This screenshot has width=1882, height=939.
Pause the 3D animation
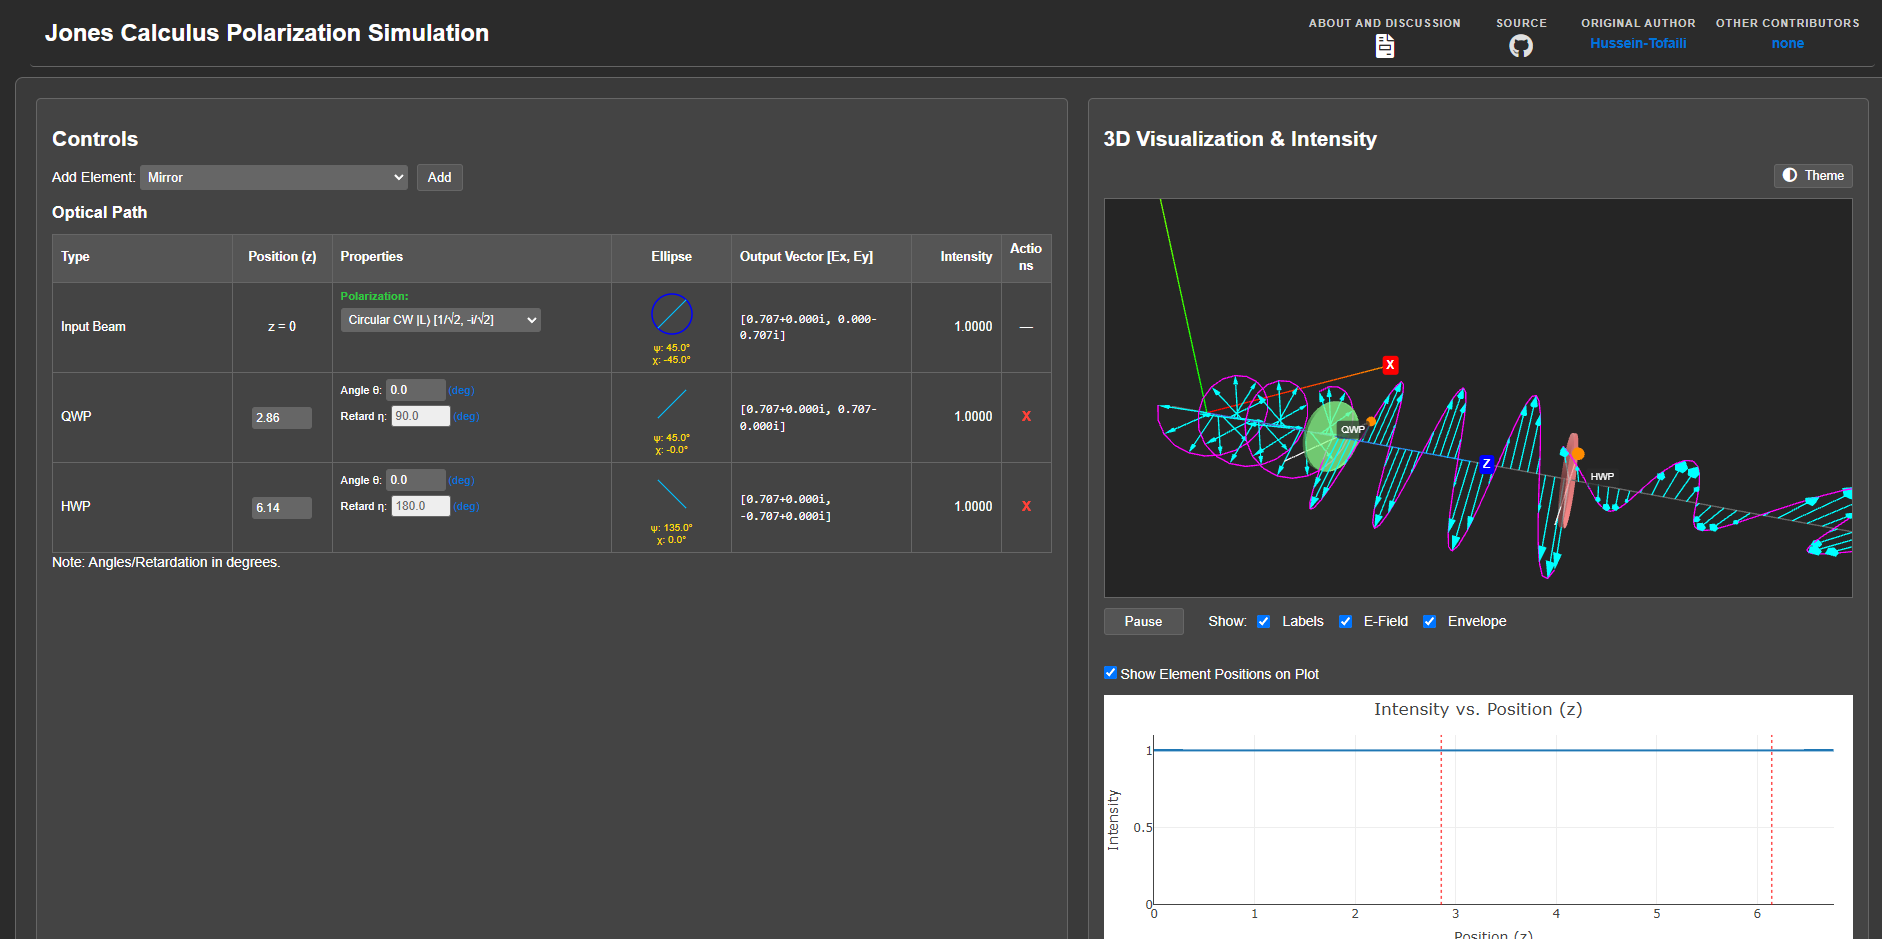click(1143, 621)
